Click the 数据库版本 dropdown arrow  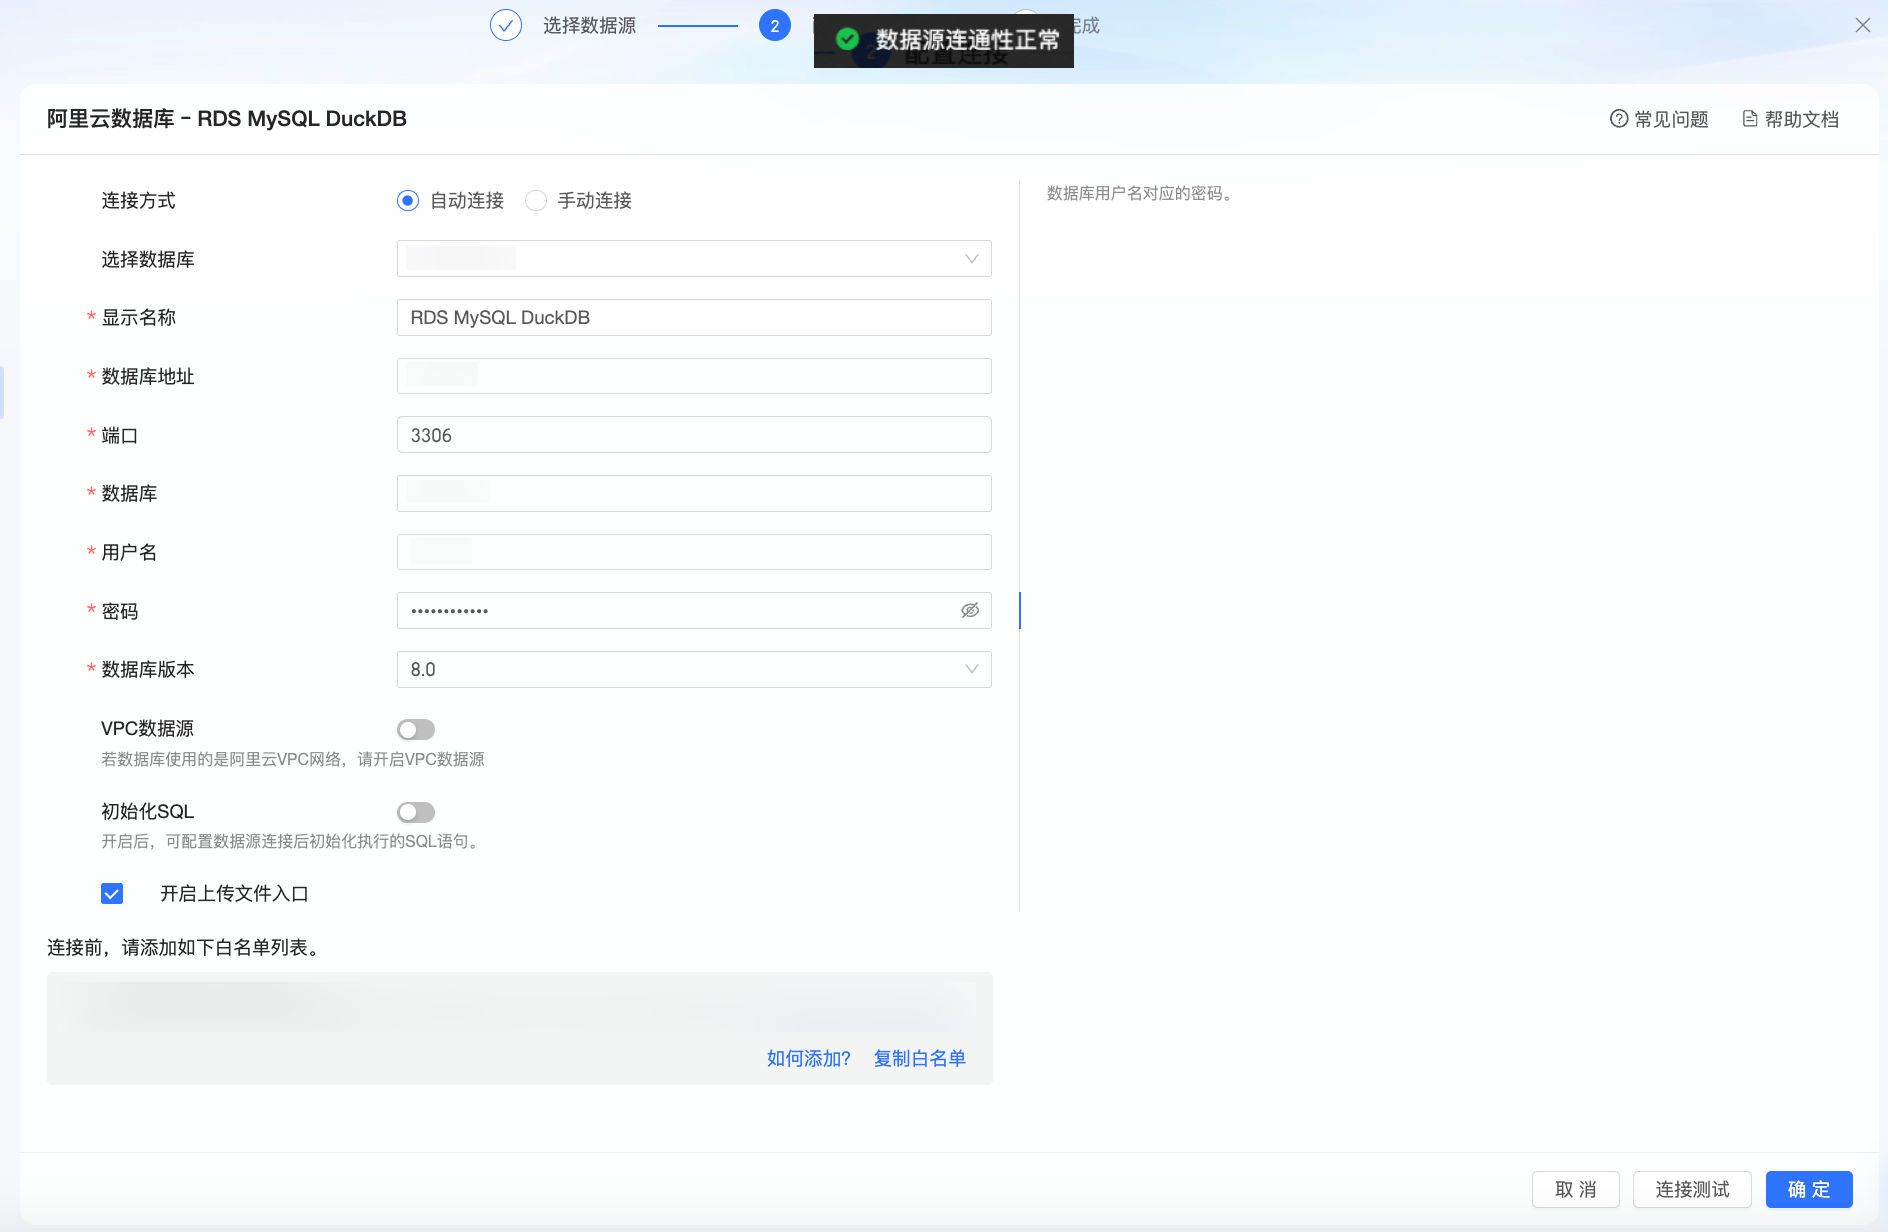971,670
